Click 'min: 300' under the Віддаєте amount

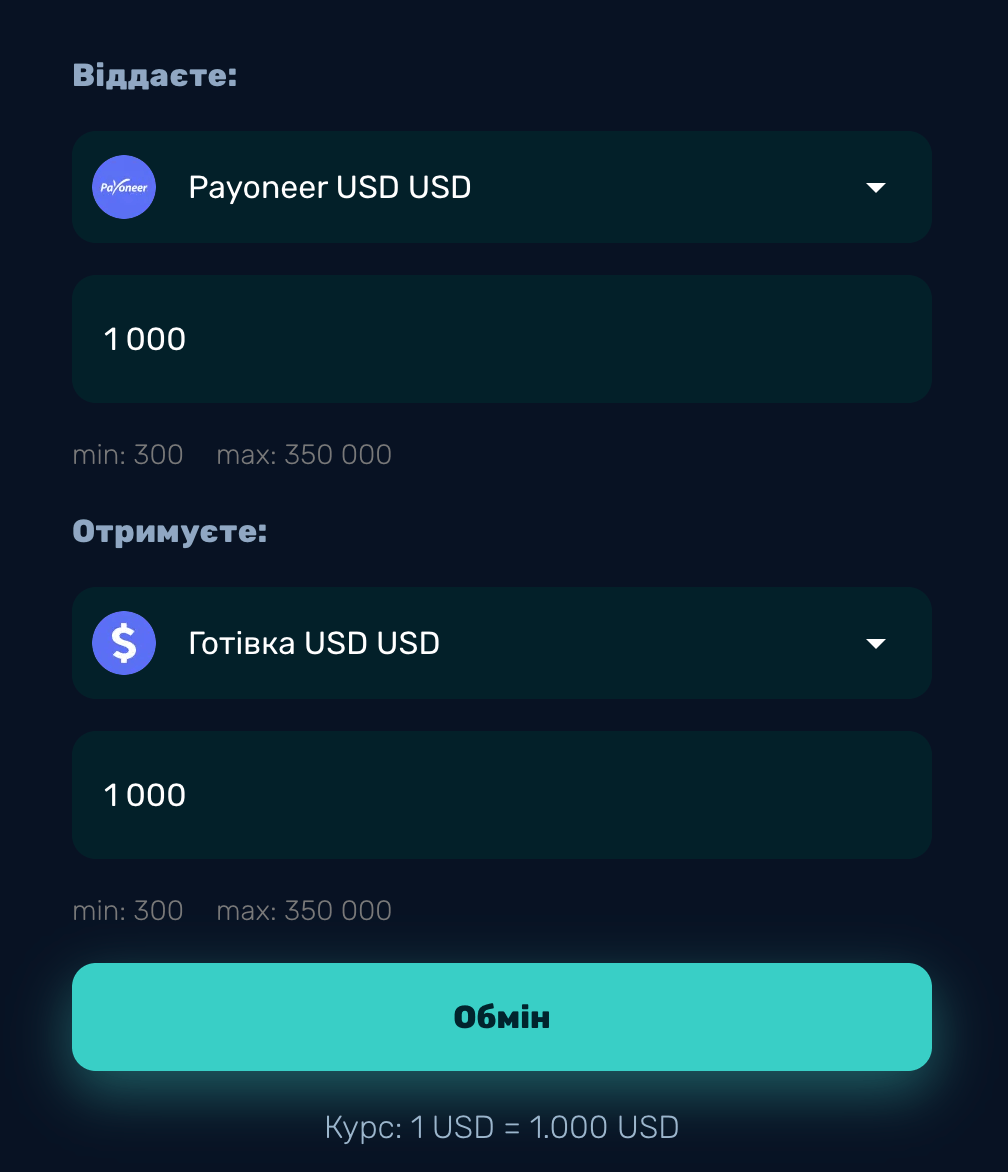(128, 455)
